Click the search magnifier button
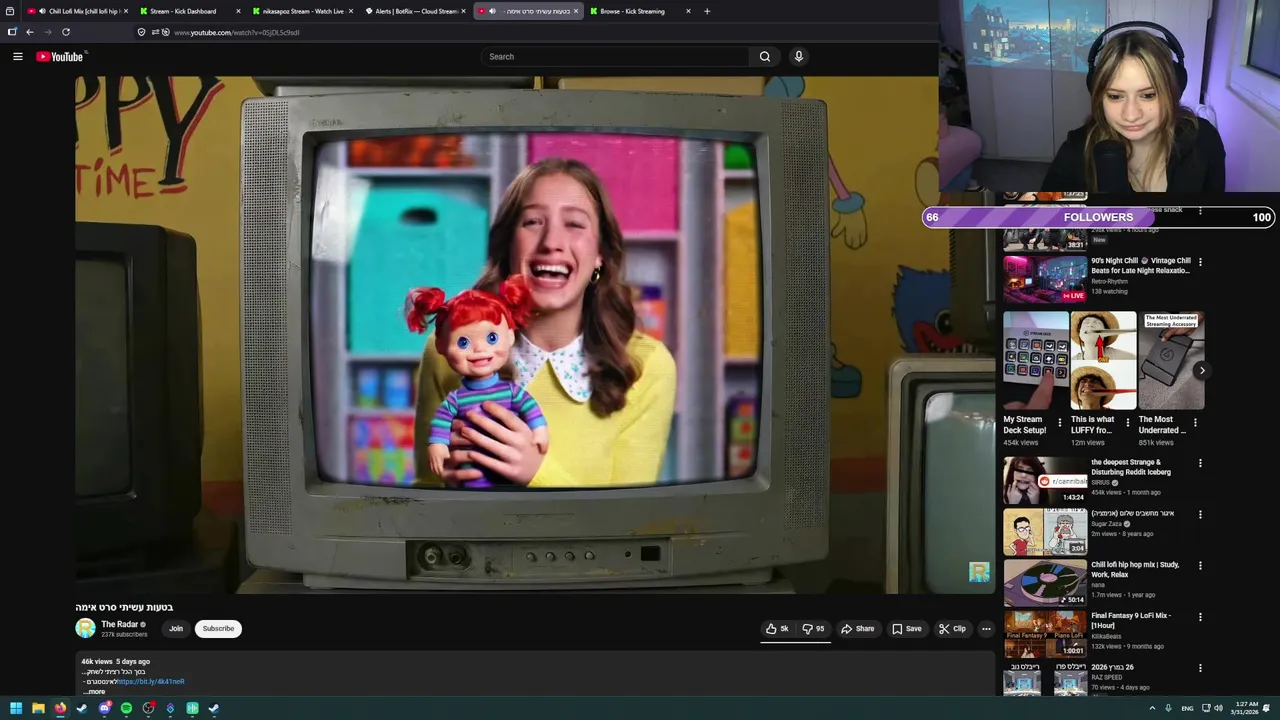 765,57
